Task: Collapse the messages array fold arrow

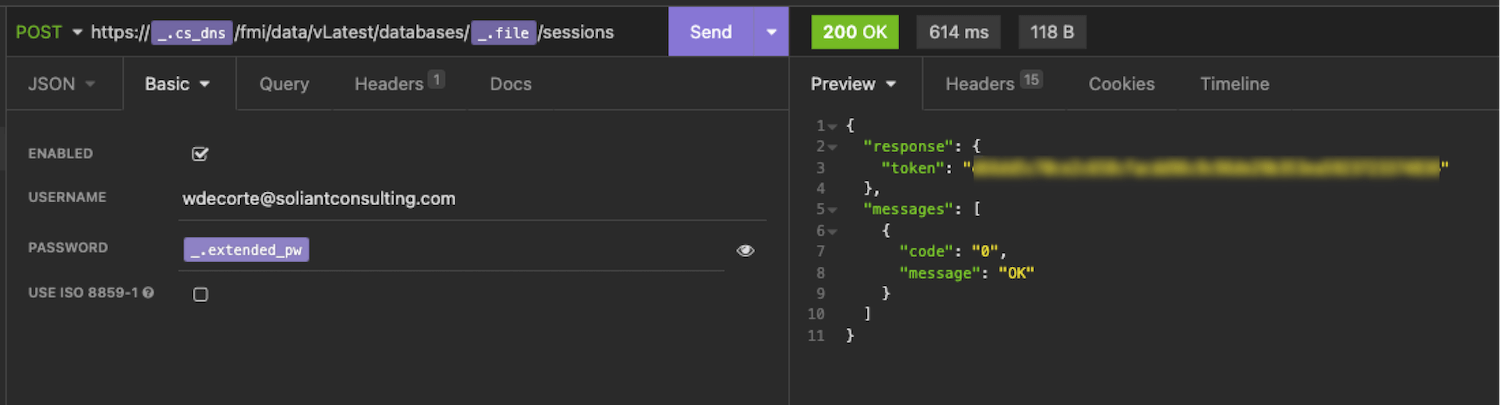Action: point(832,210)
